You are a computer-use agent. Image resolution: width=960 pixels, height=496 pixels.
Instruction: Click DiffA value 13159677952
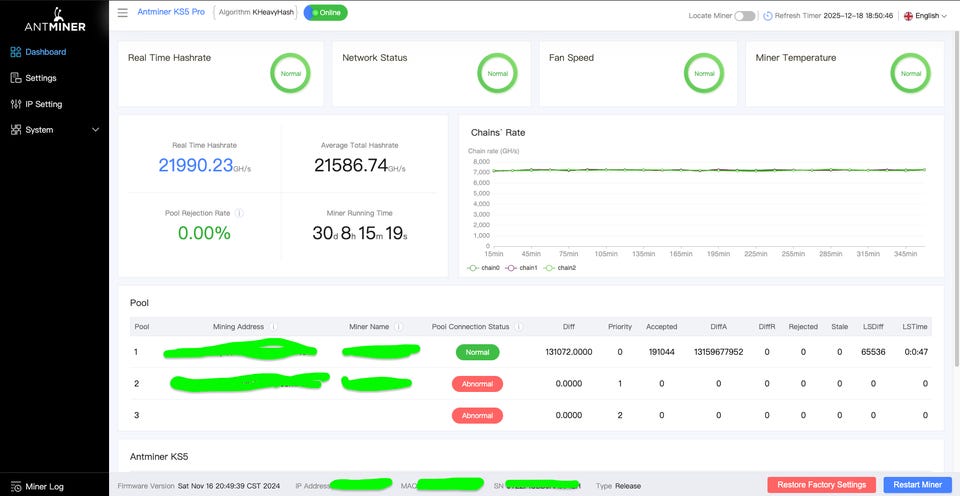point(718,352)
